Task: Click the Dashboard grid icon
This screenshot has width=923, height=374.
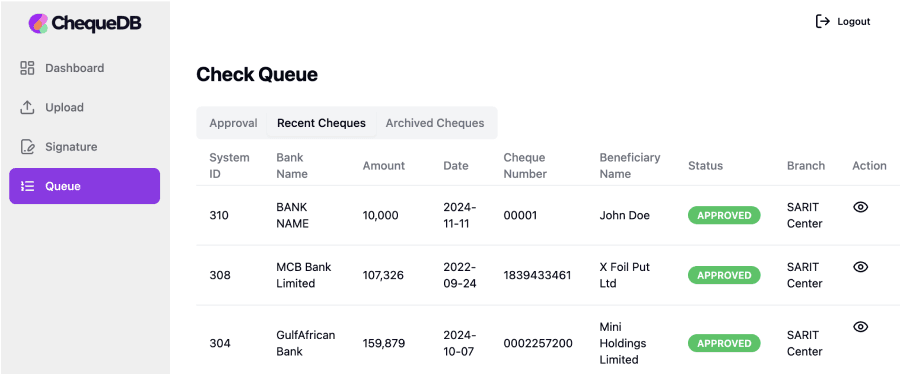Action: click(27, 68)
